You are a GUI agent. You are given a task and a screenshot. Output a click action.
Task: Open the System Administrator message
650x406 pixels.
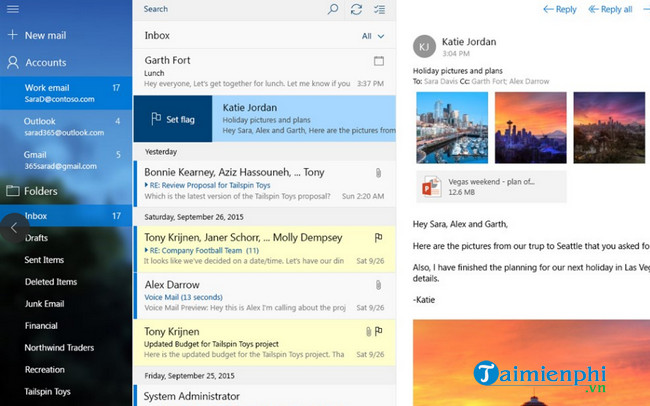coord(264,396)
